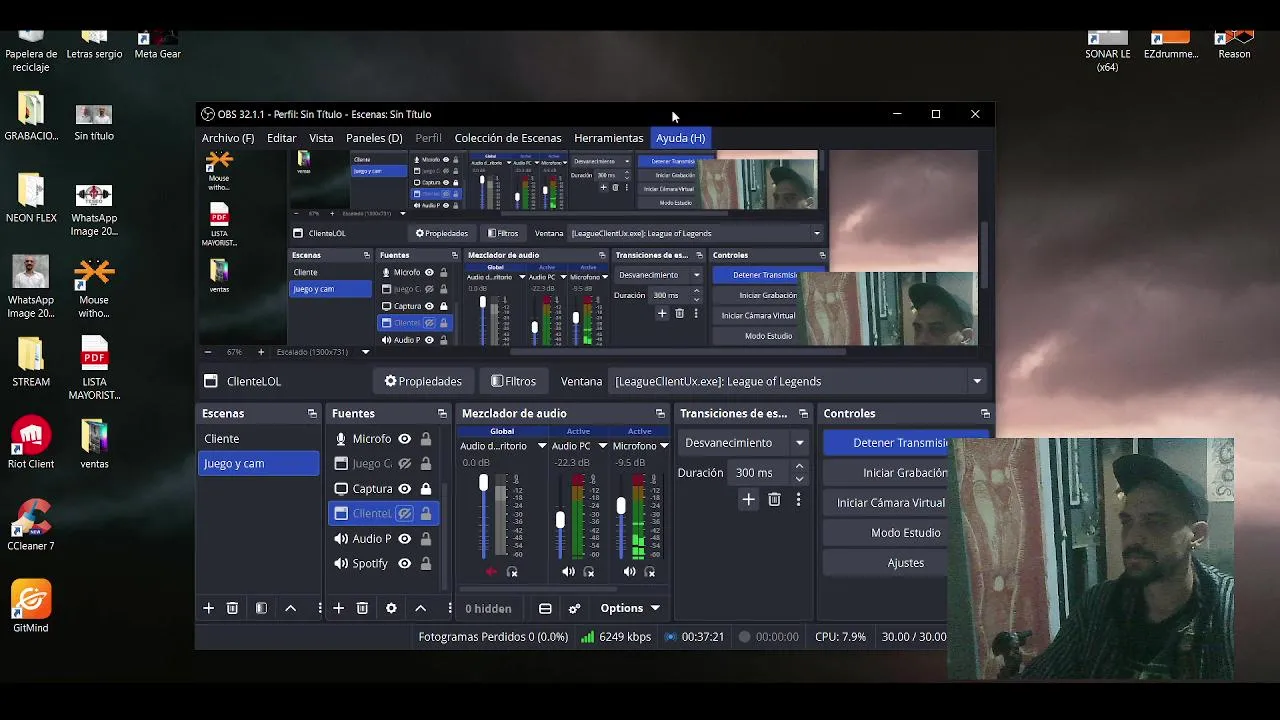The image size is (1280, 720).
Task: Toggle mixer layout icon beside 0 hidden
Action: pyautogui.click(x=545, y=608)
